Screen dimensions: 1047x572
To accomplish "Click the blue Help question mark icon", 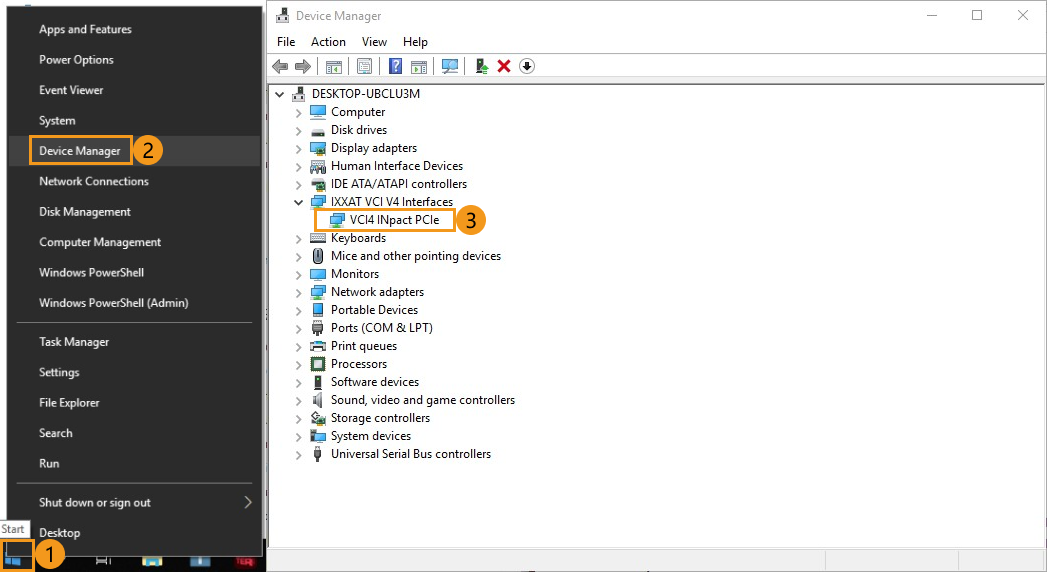I will point(395,66).
